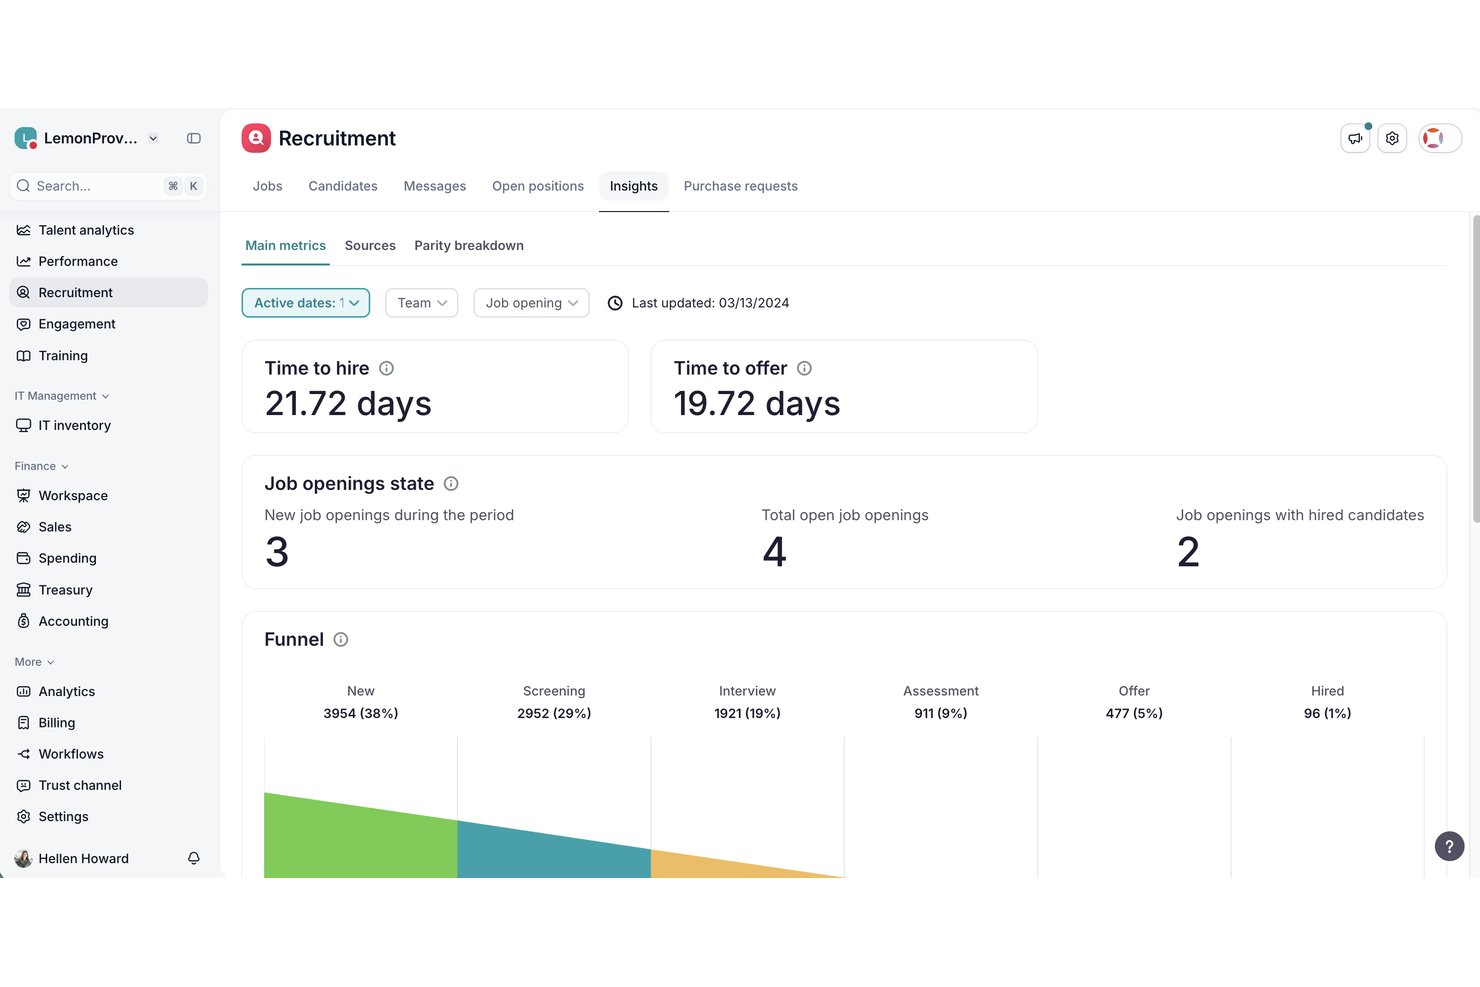1480x987 pixels.
Task: Select the Insights tab
Action: 634,186
